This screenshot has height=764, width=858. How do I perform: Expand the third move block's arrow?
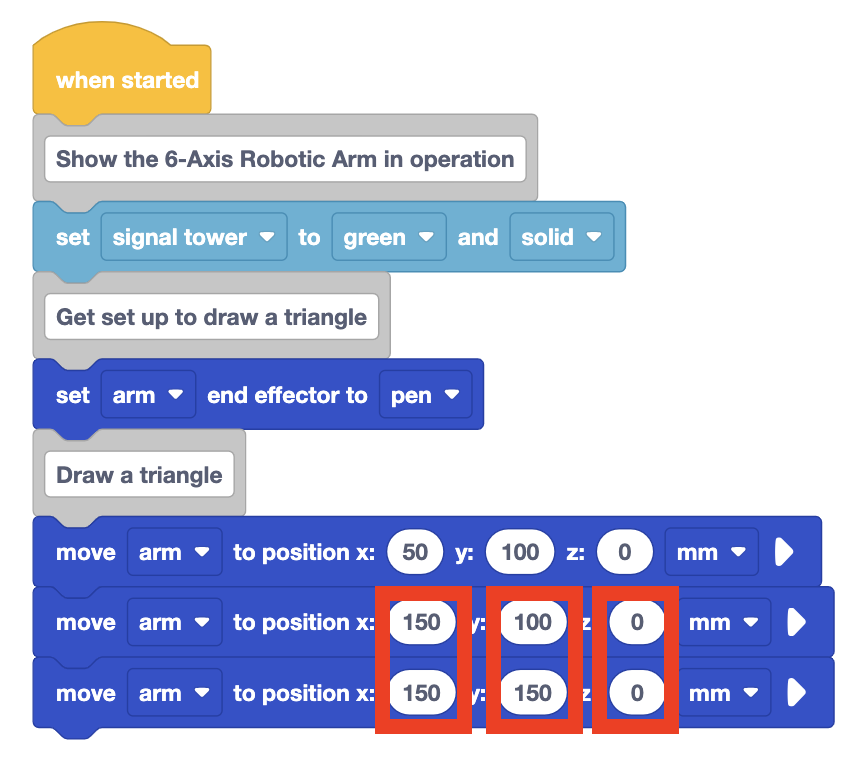pos(797,693)
